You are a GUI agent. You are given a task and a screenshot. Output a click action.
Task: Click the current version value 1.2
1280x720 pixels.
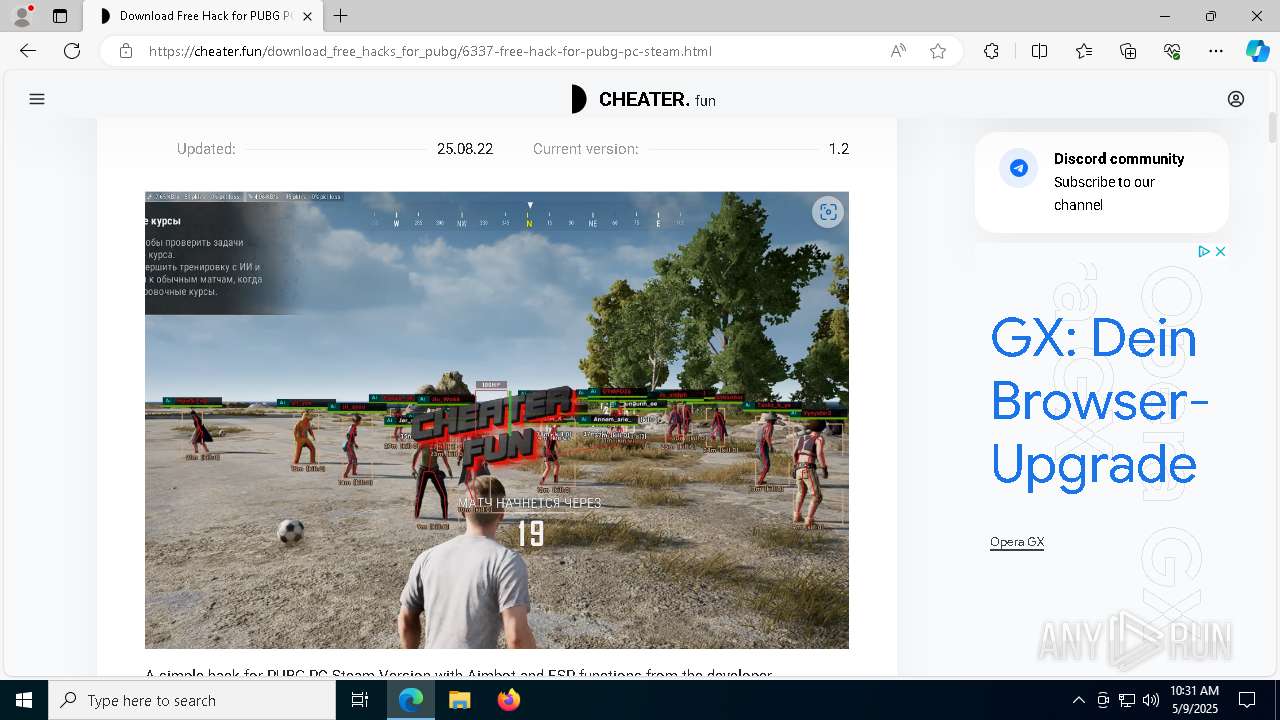[x=838, y=149]
